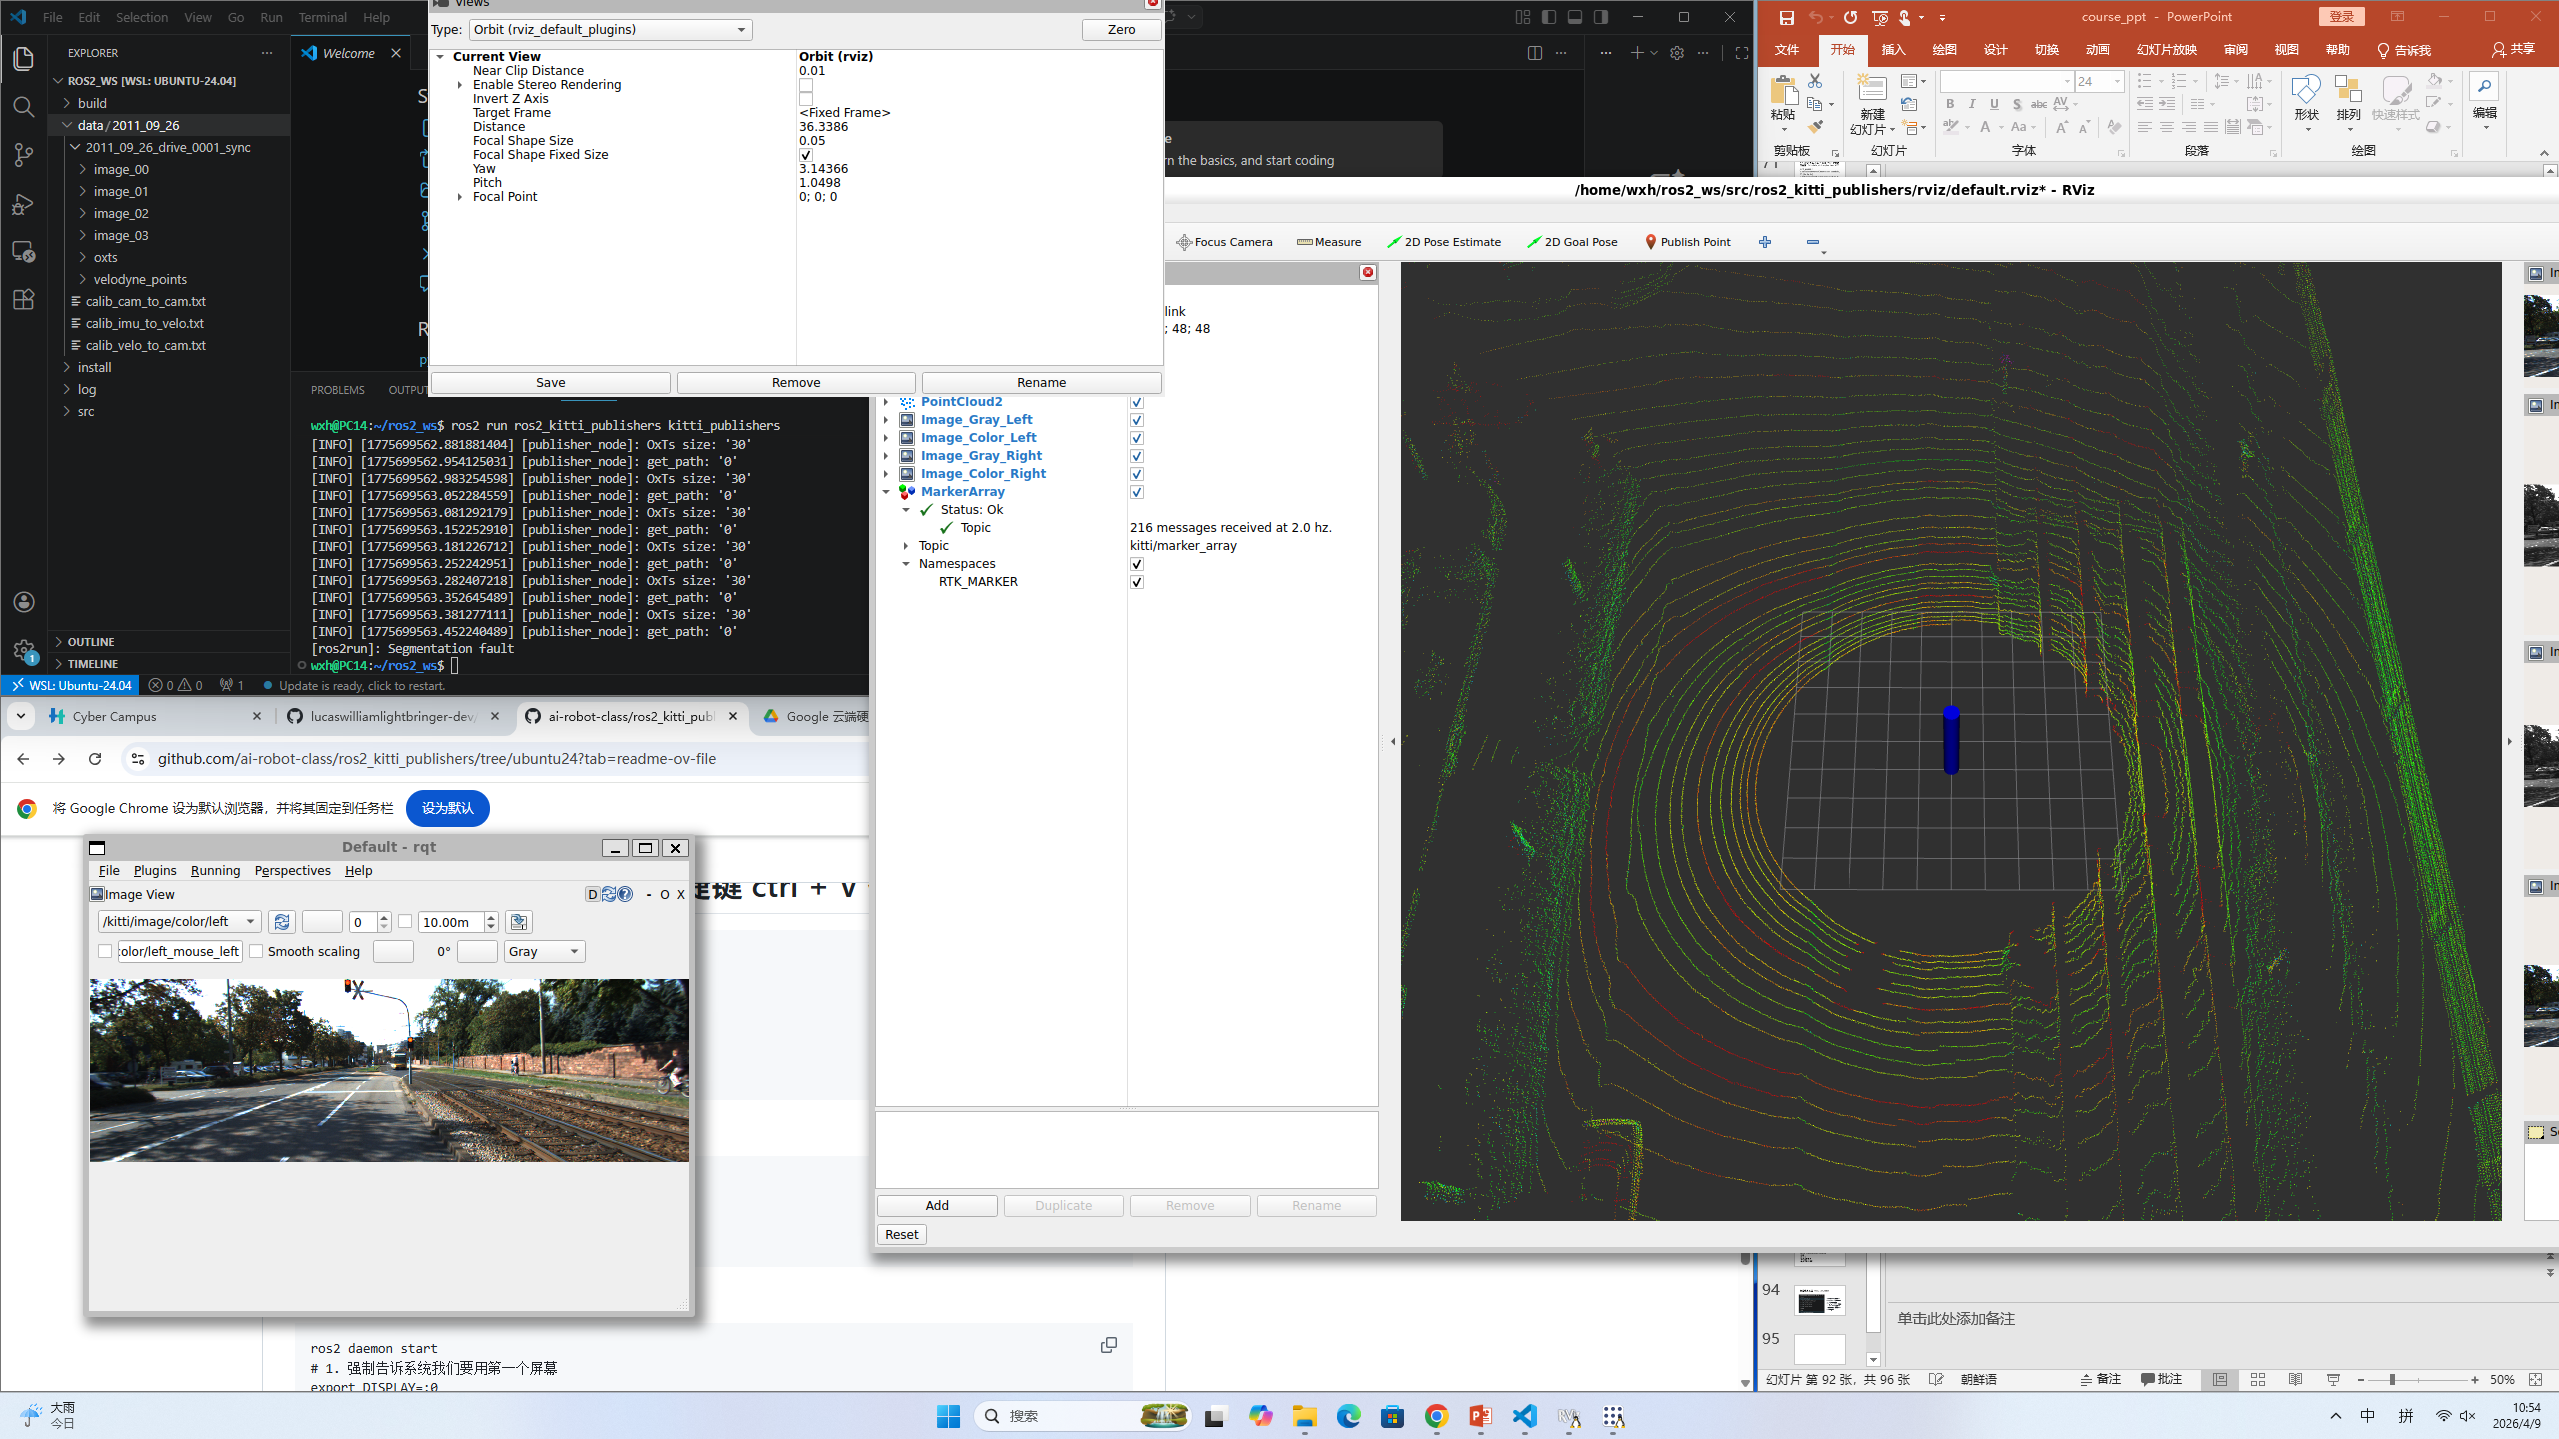Collapse MarkerArray display tree

pos(886,492)
